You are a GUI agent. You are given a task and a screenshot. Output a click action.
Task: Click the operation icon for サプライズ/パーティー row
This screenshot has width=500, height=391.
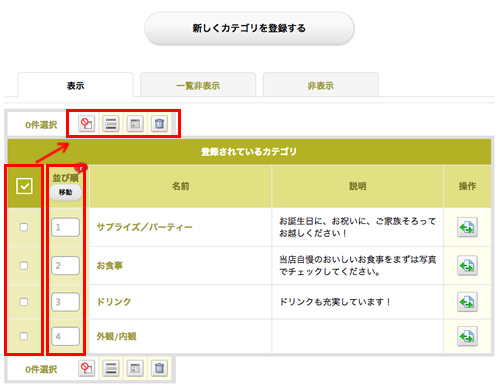(467, 227)
